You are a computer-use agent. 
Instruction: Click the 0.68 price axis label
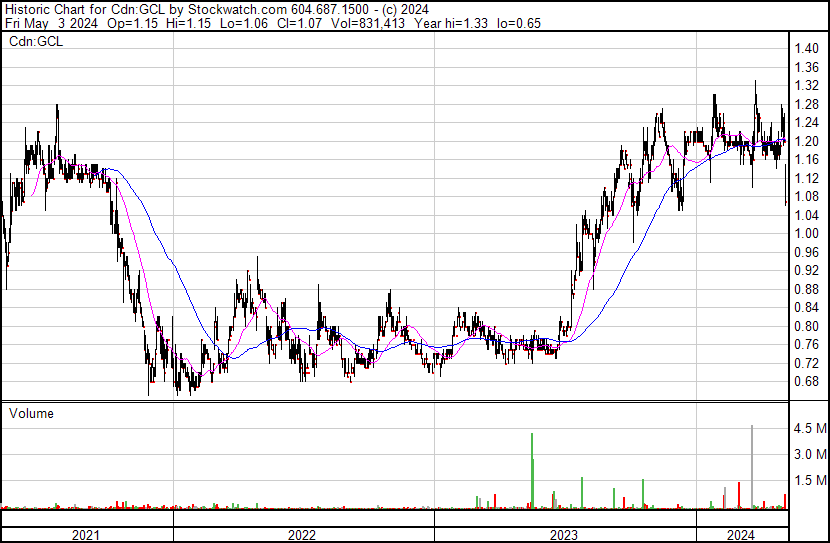(x=806, y=382)
